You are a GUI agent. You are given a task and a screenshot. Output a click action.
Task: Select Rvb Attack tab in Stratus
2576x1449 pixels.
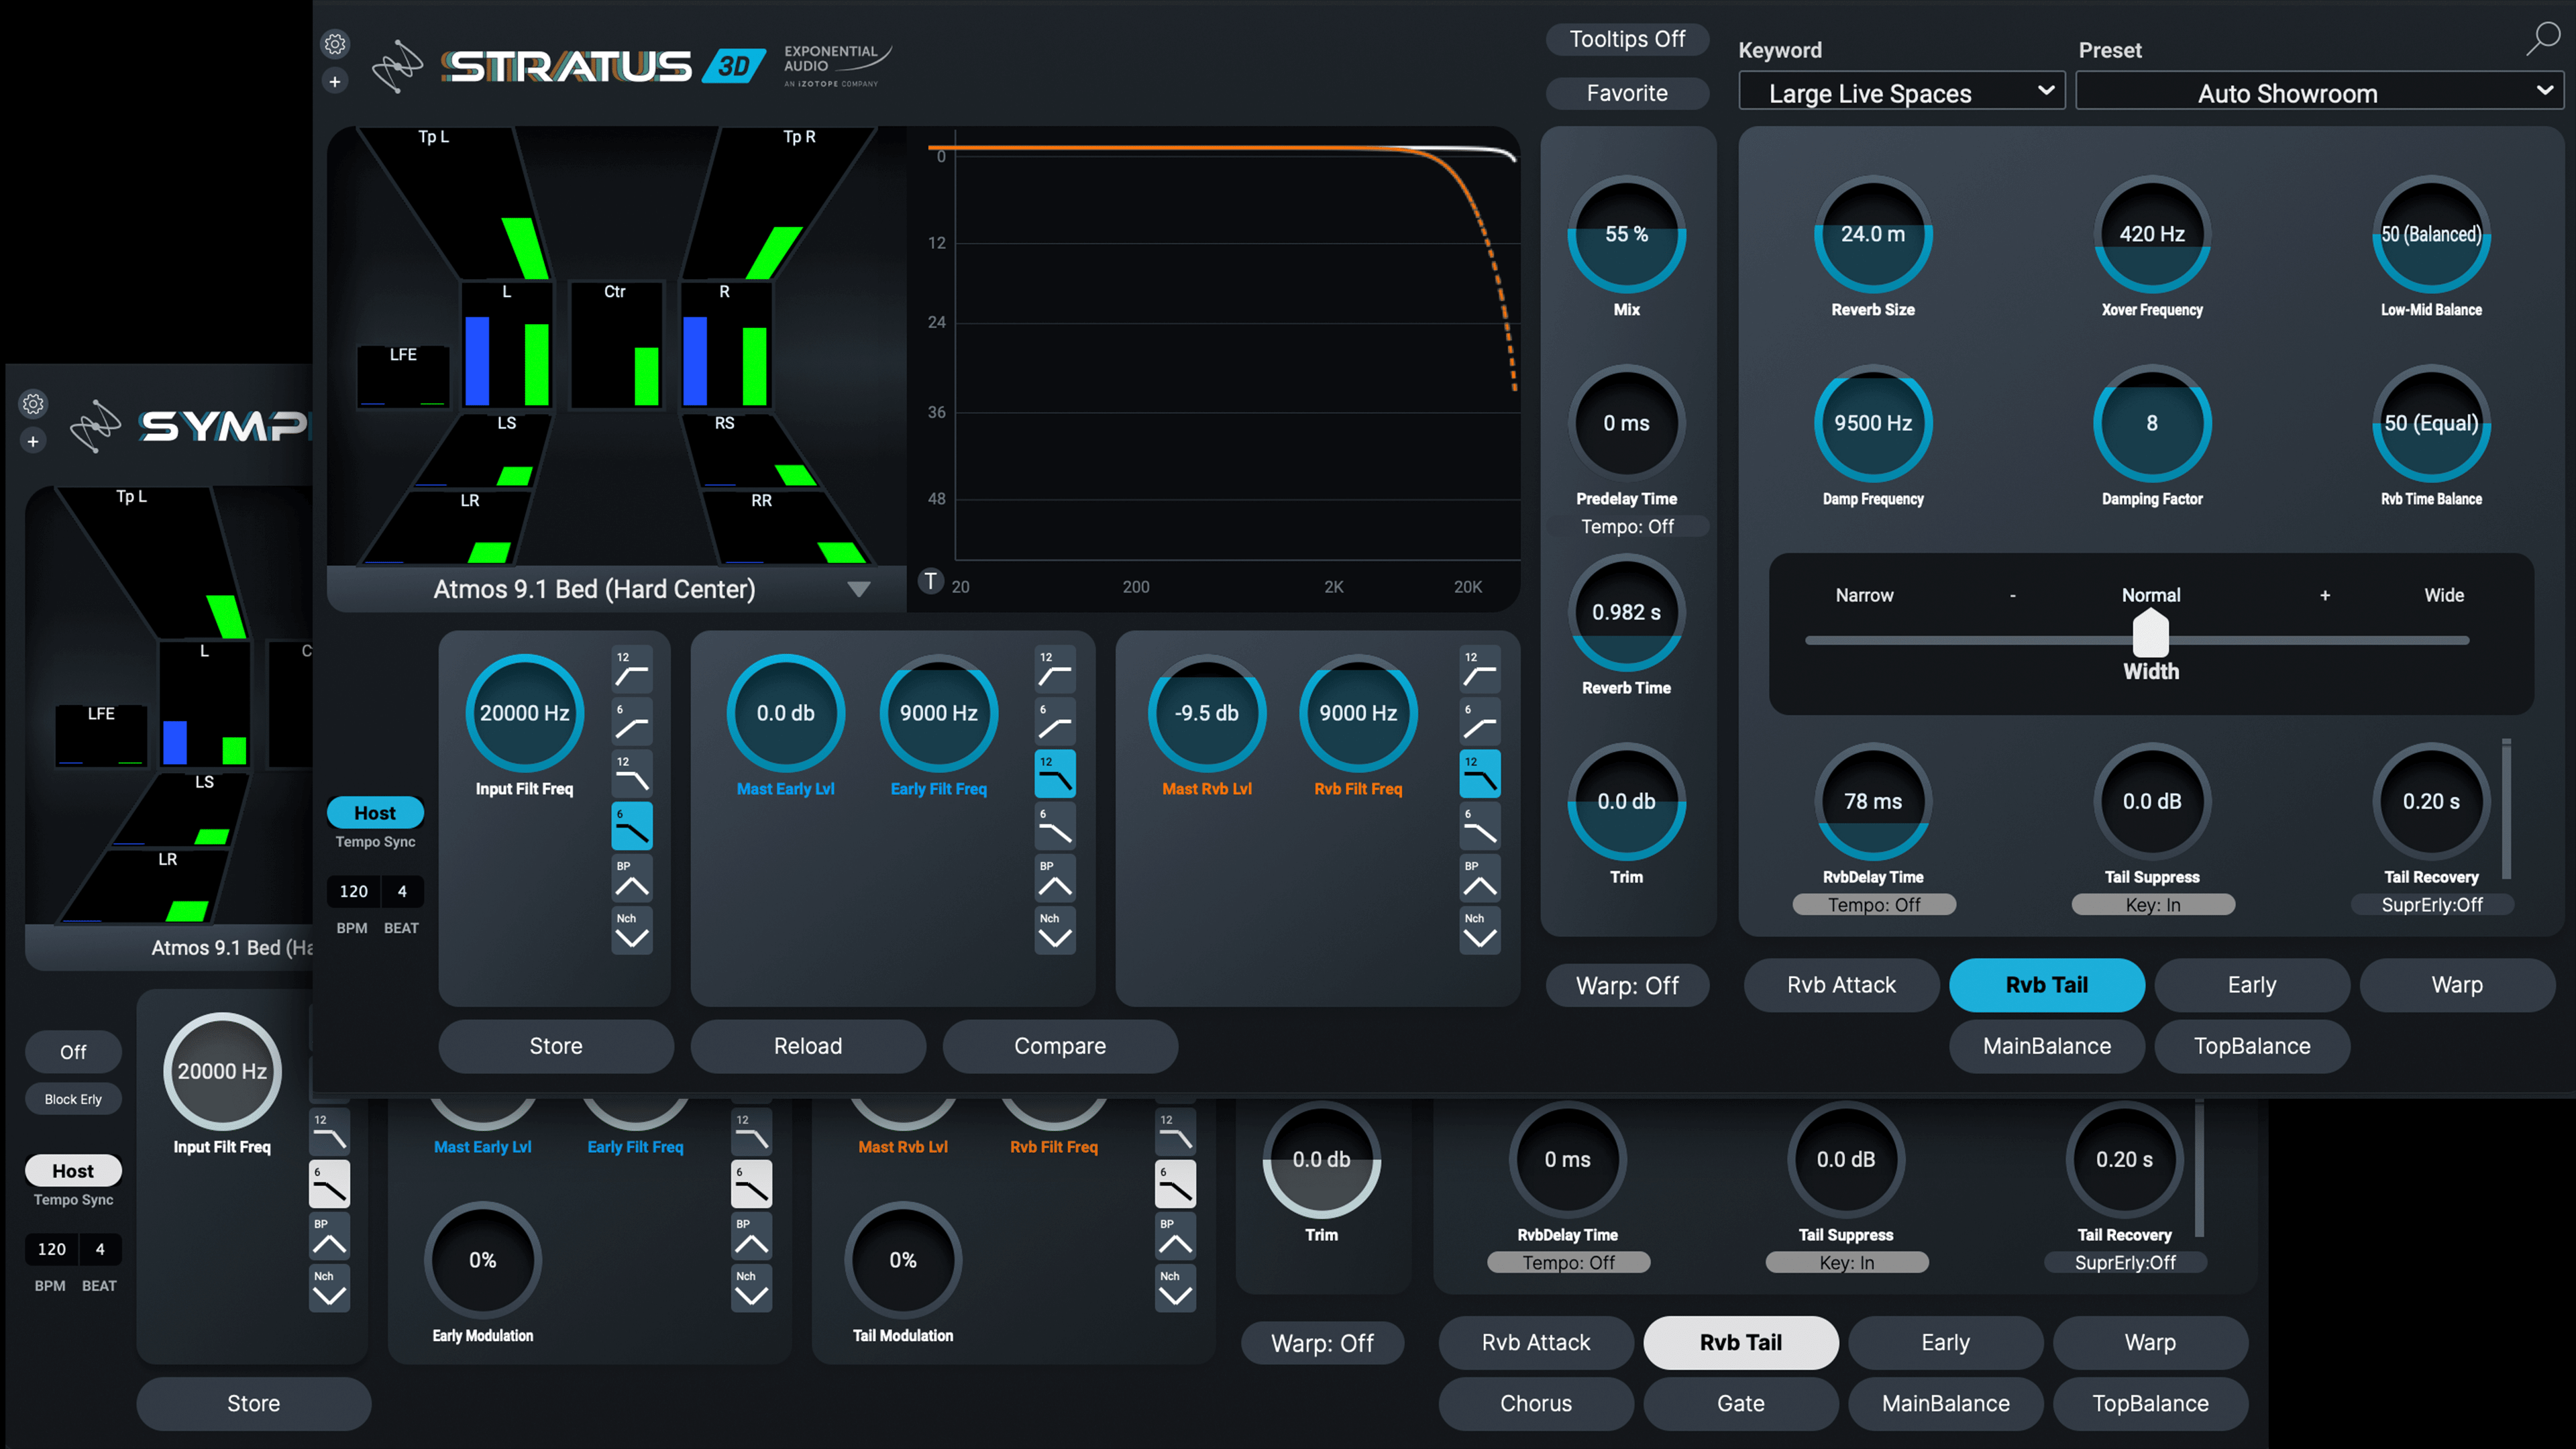(1841, 985)
